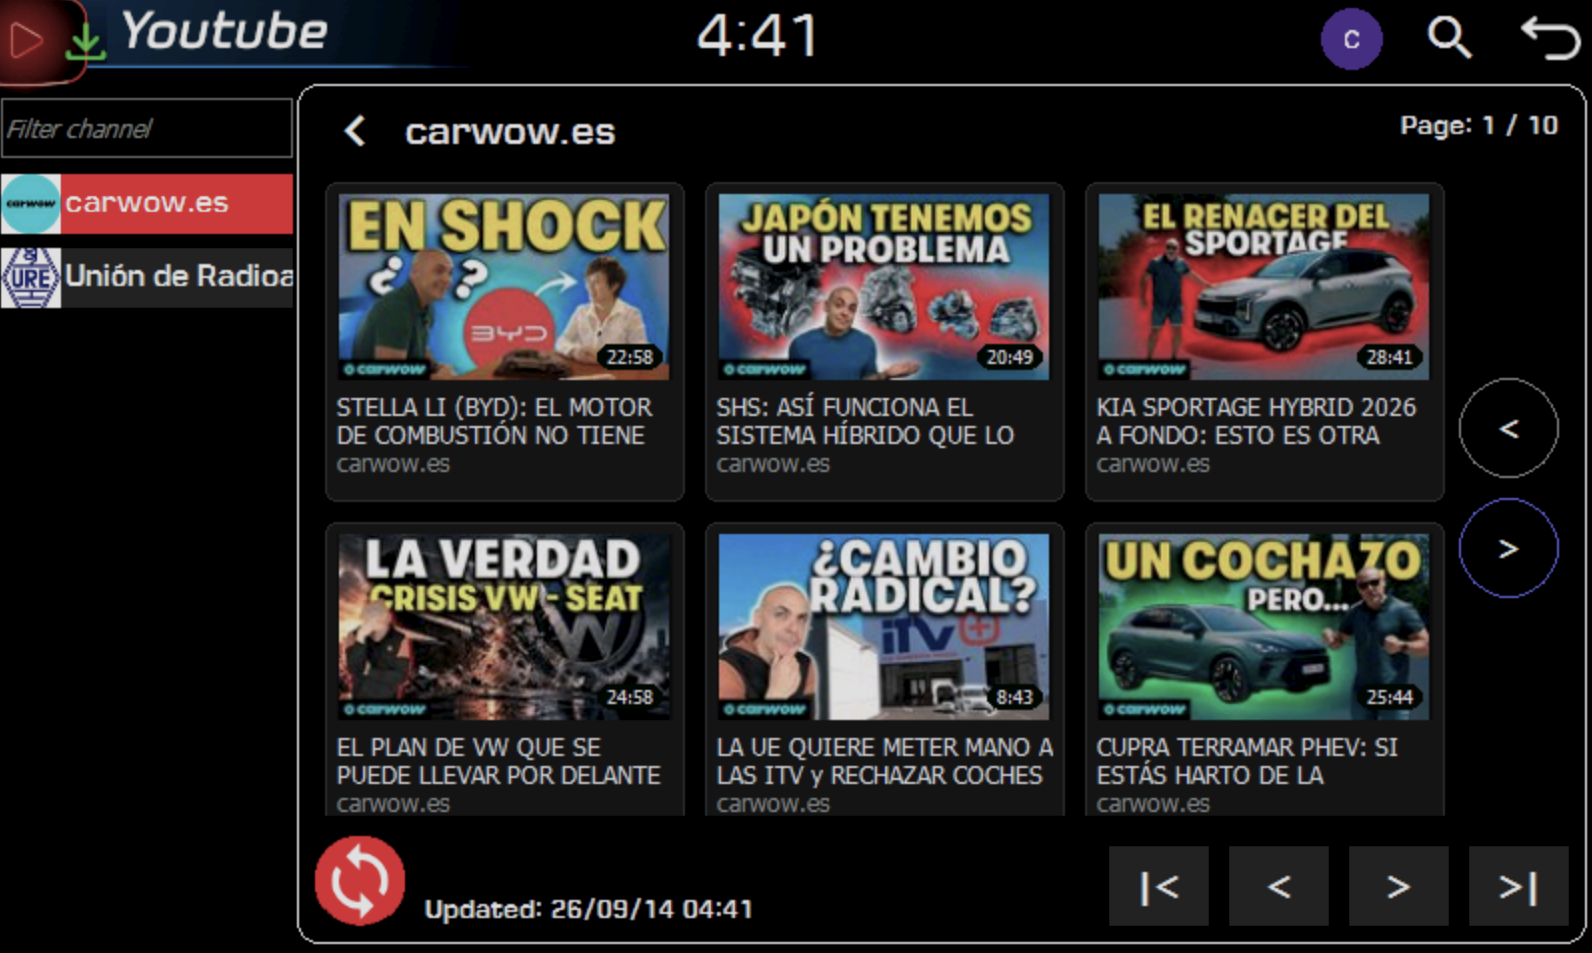Open the LA VERDAD CRISIS VW-SEAT thumbnail
Image resolution: width=1592 pixels, height=953 pixels.
tap(504, 627)
